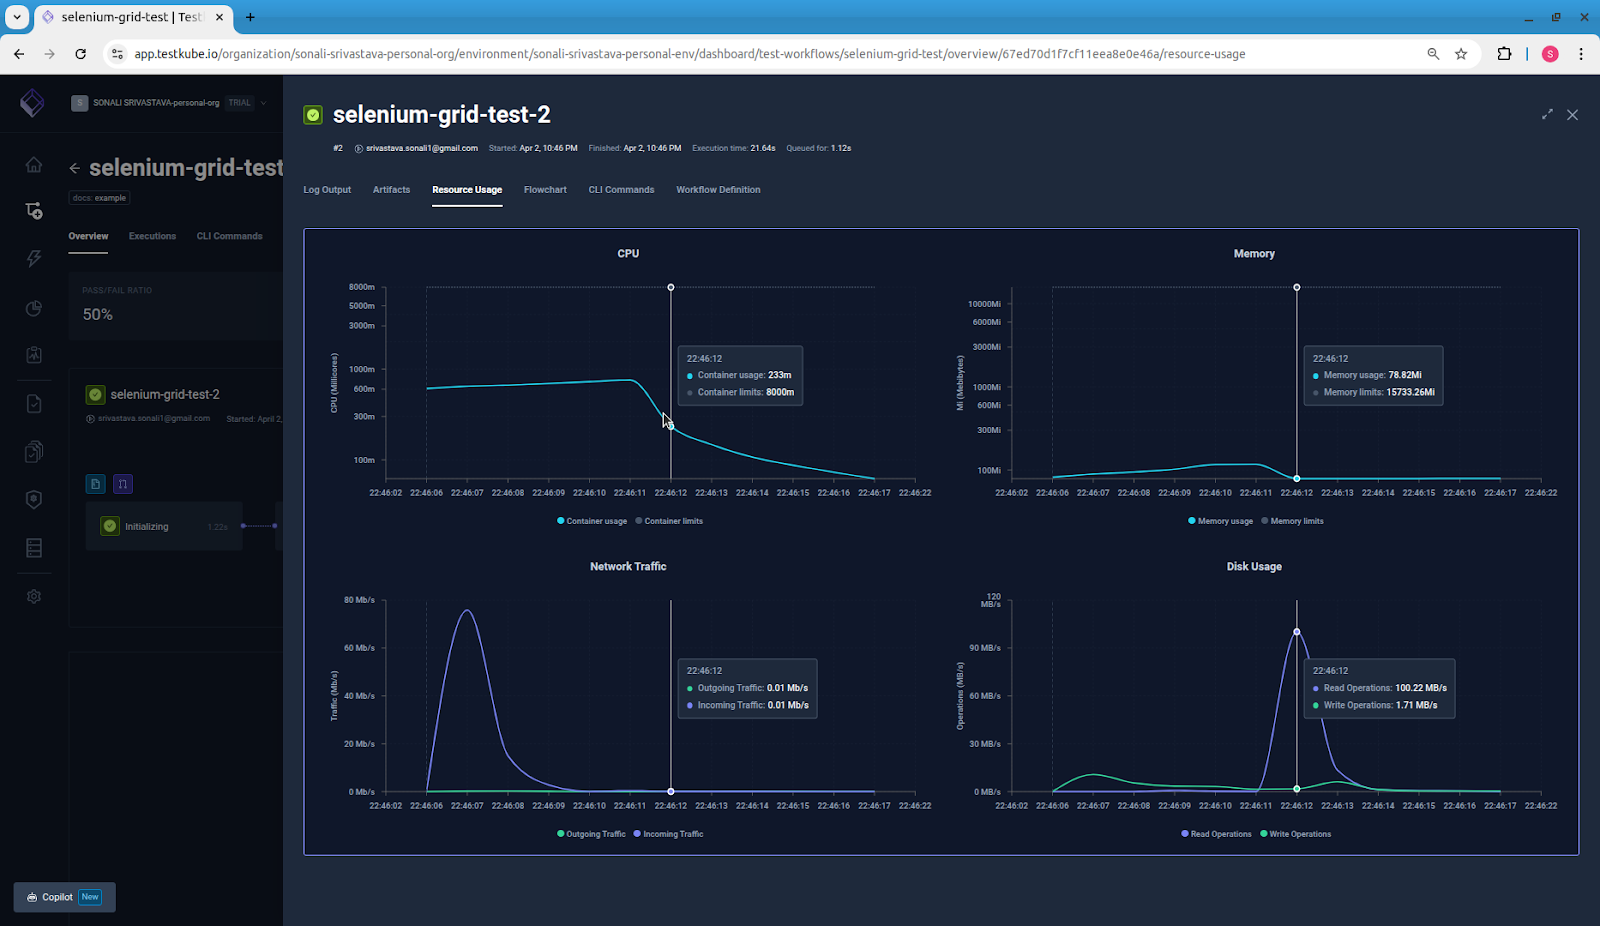The width and height of the screenshot is (1600, 926).
Task: Click srivastava.sonali1@gmail.com in execution header
Action: 421,148
